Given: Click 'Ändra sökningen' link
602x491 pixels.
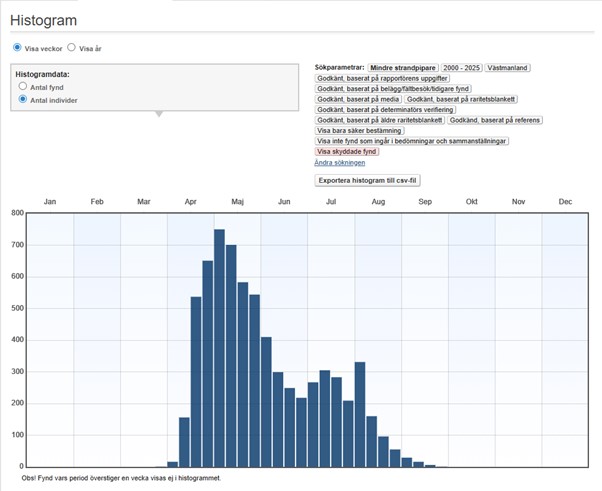Looking at the screenshot, I should click(x=339, y=162).
